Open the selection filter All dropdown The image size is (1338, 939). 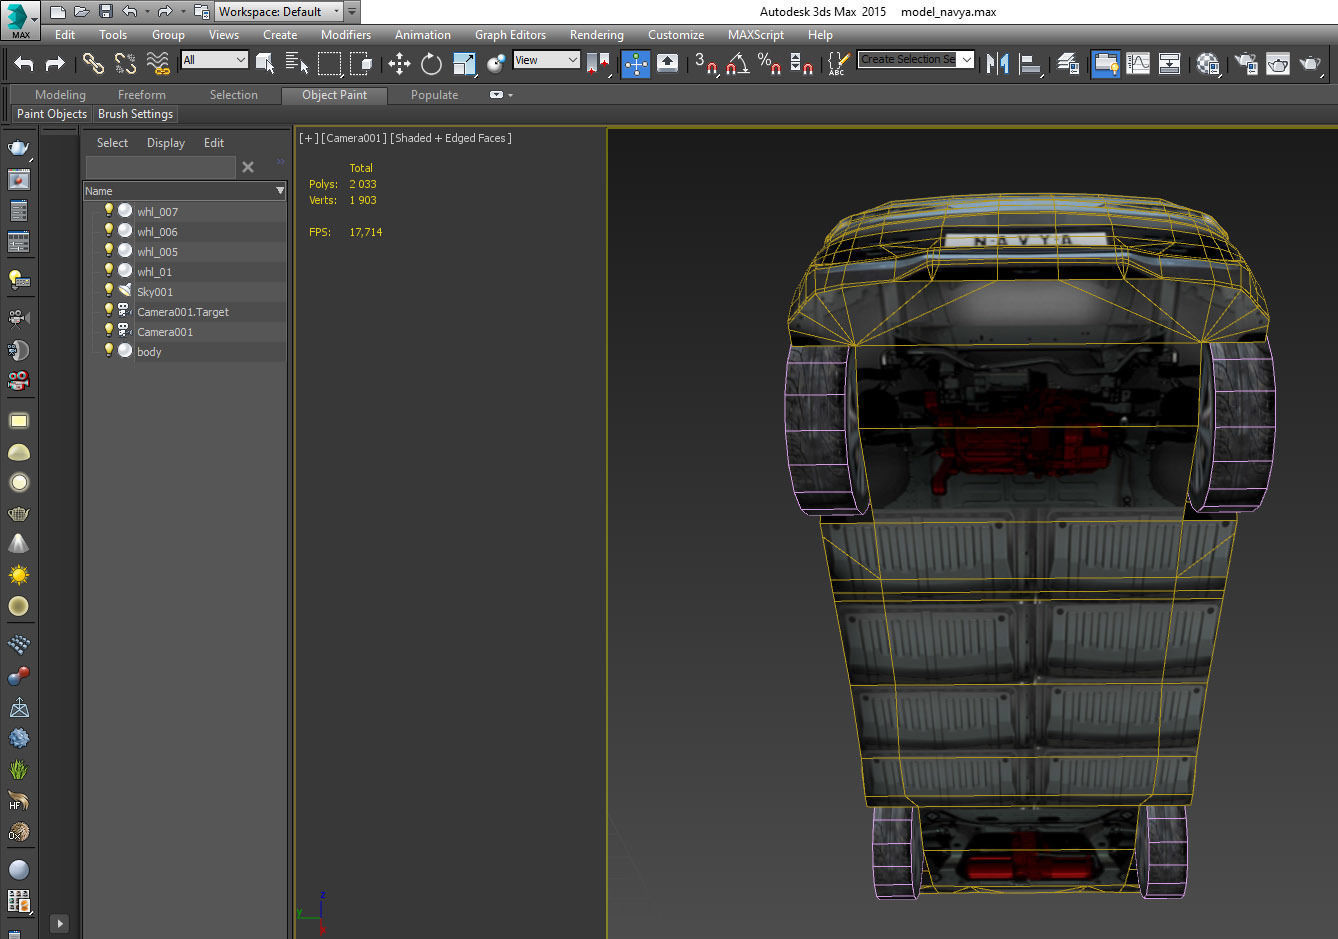click(x=214, y=60)
